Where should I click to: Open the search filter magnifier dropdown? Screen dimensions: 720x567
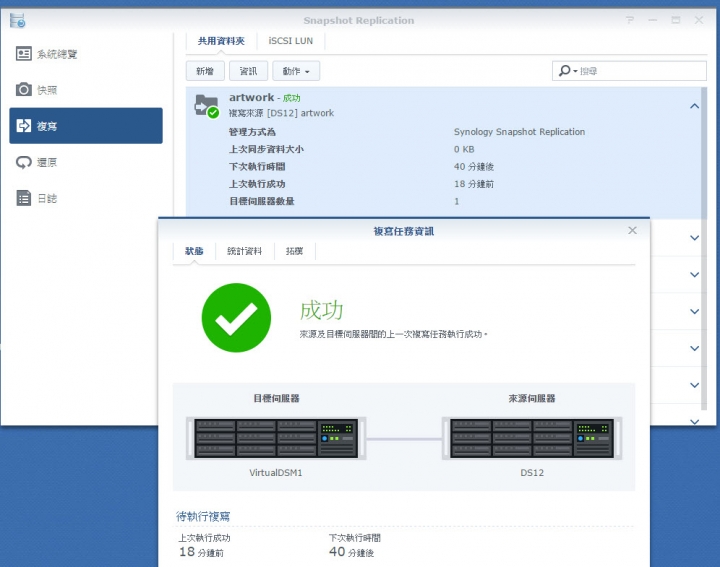click(568, 71)
